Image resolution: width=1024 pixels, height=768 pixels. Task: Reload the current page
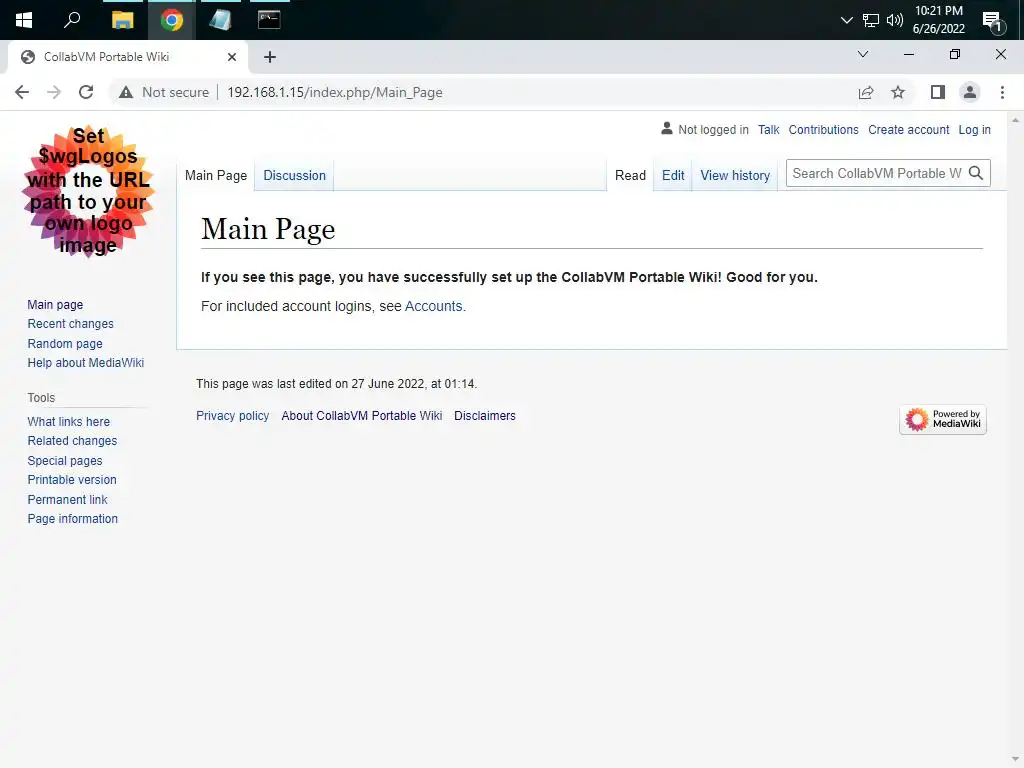(86, 92)
